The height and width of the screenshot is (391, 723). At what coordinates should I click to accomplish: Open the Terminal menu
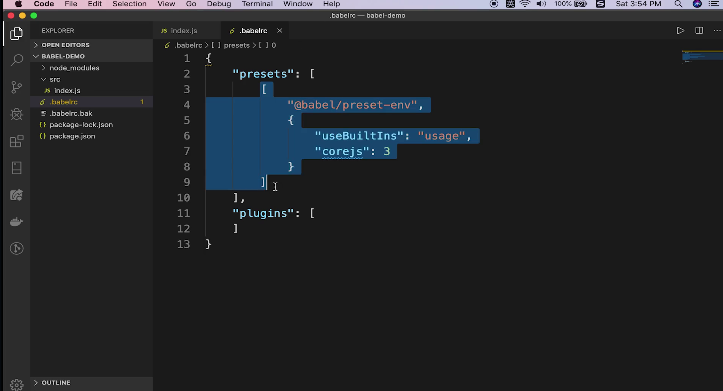click(257, 4)
